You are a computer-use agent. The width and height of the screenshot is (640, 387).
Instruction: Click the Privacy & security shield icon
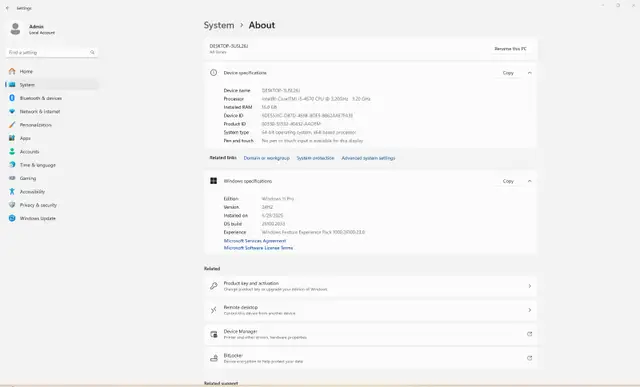click(x=12, y=205)
